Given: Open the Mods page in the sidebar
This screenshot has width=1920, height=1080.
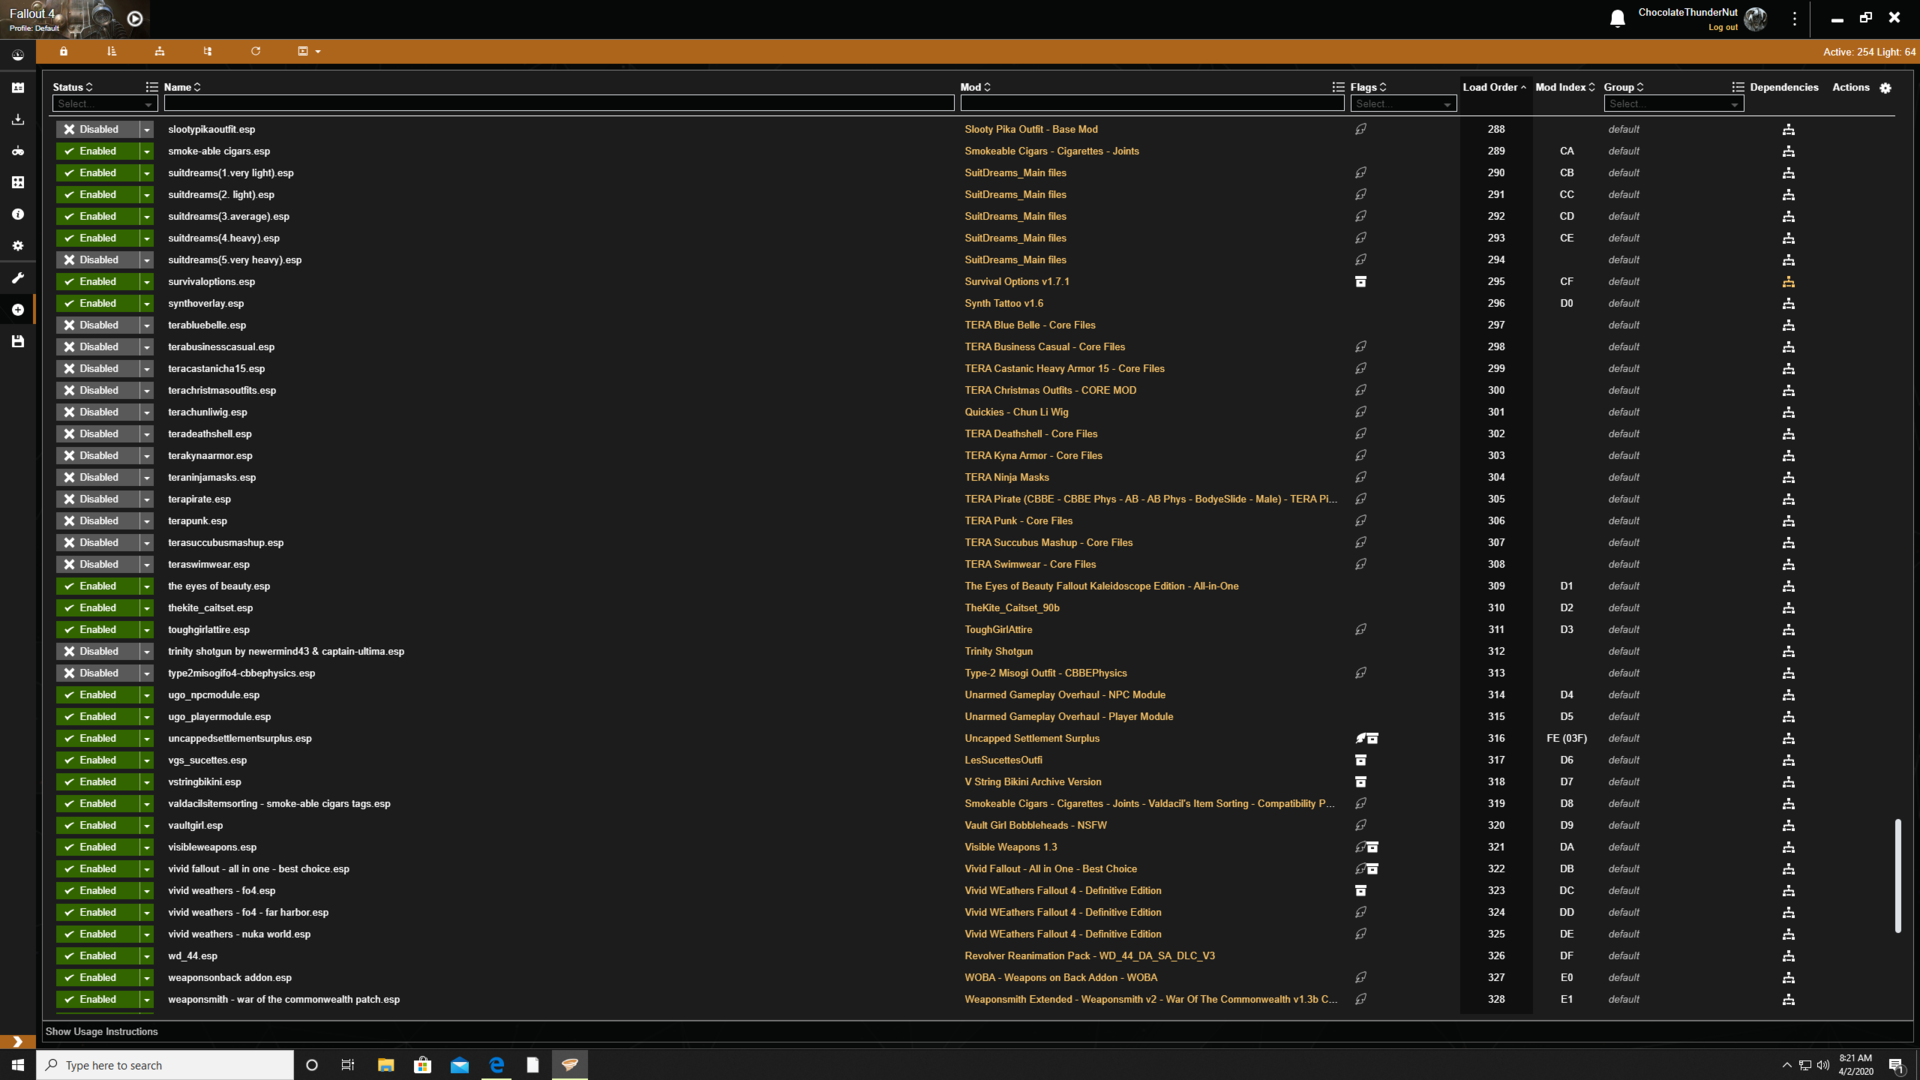Looking at the screenshot, I should click(18, 88).
